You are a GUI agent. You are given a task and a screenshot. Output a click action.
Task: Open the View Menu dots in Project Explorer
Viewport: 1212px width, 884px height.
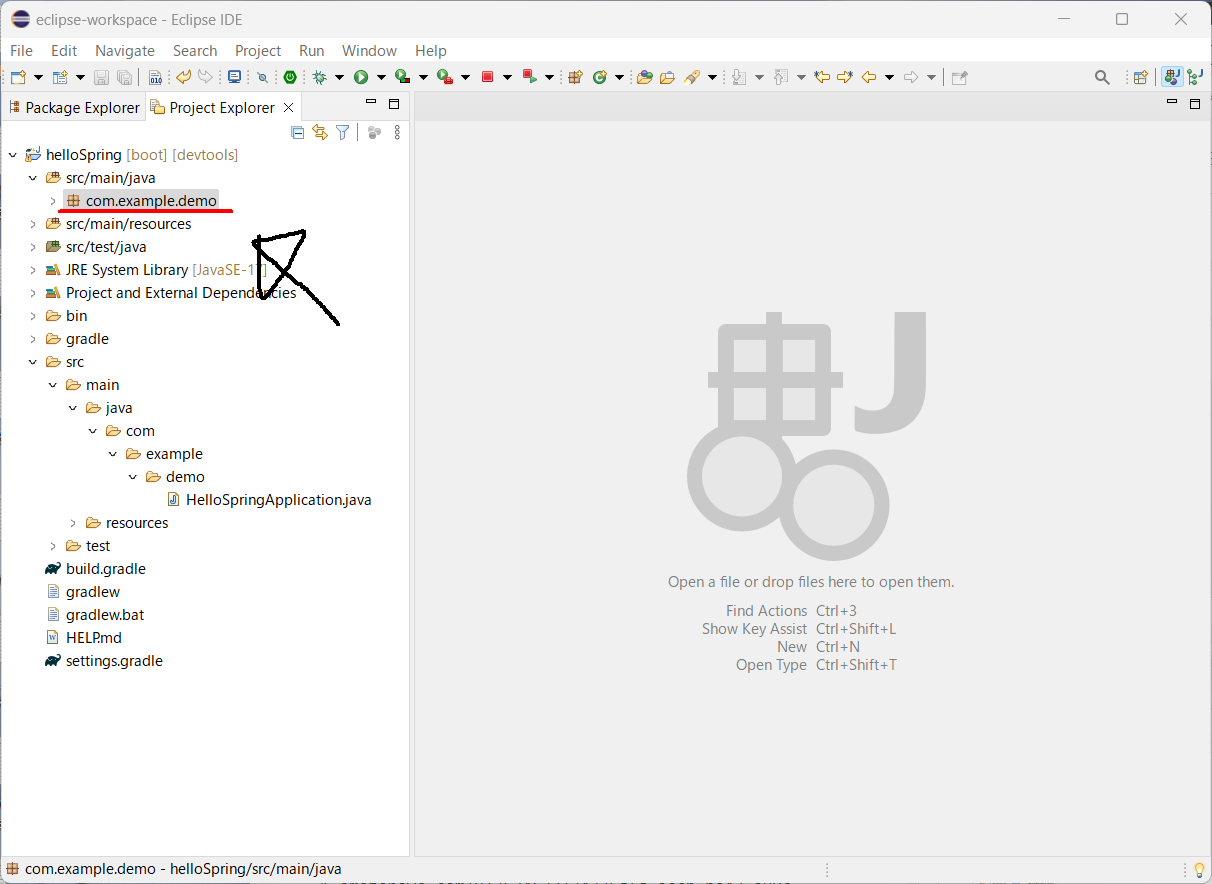pos(397,132)
